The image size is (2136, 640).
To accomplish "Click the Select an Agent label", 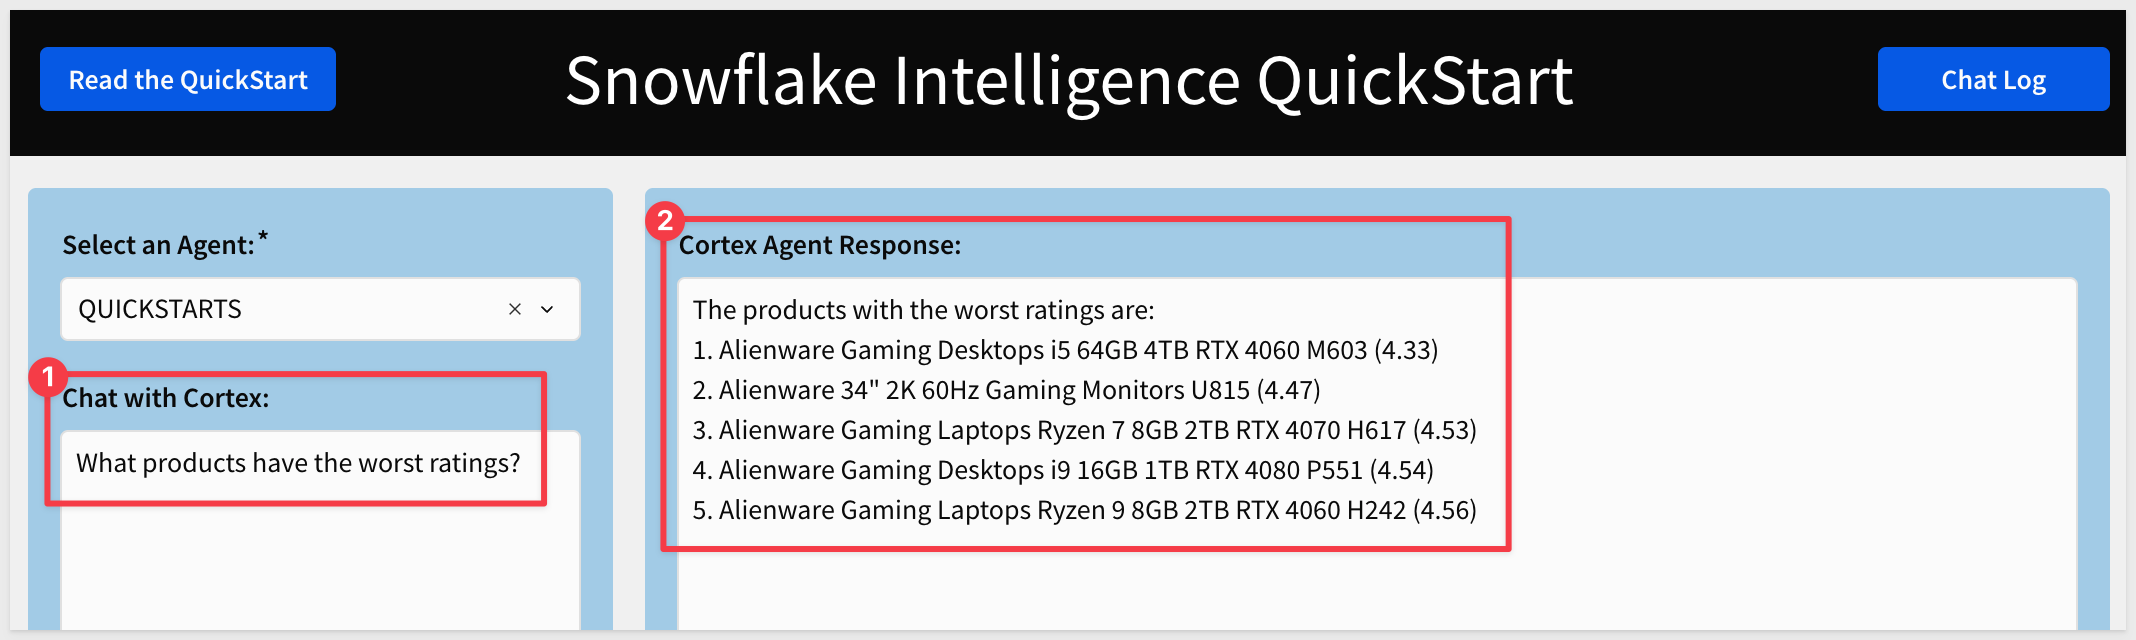I will click(158, 245).
